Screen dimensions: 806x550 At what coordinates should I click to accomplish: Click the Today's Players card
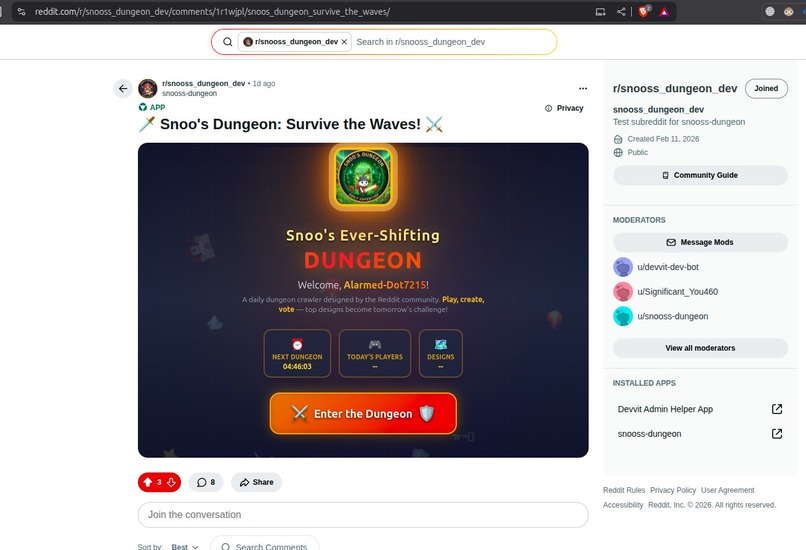tap(375, 354)
